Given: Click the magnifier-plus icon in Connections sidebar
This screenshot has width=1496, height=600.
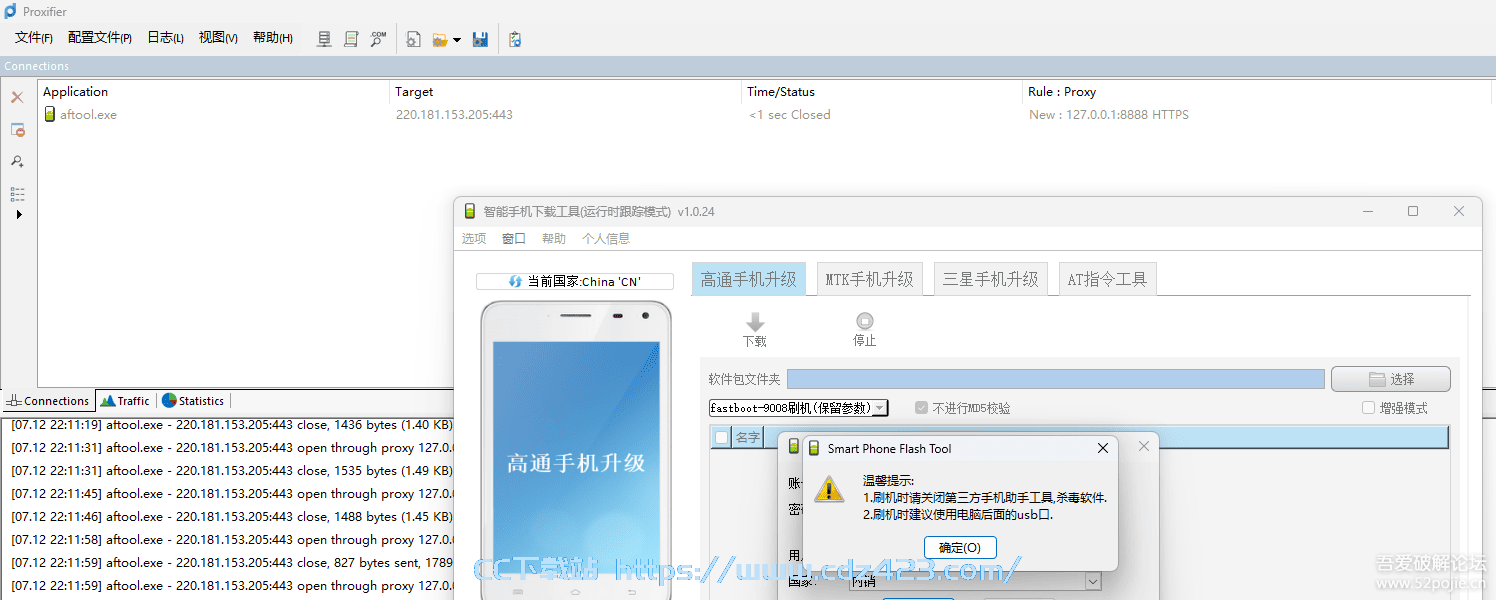Looking at the screenshot, I should [18, 161].
